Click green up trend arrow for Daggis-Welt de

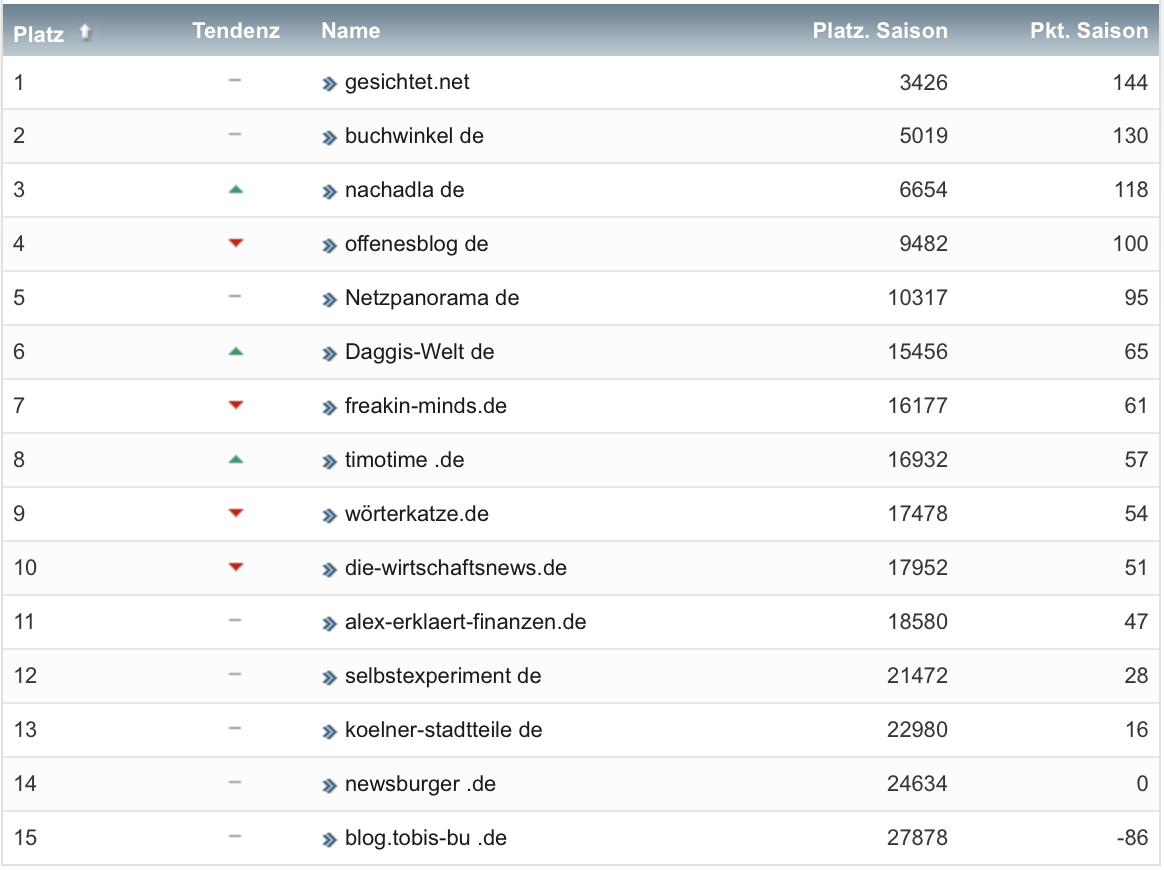coord(235,351)
